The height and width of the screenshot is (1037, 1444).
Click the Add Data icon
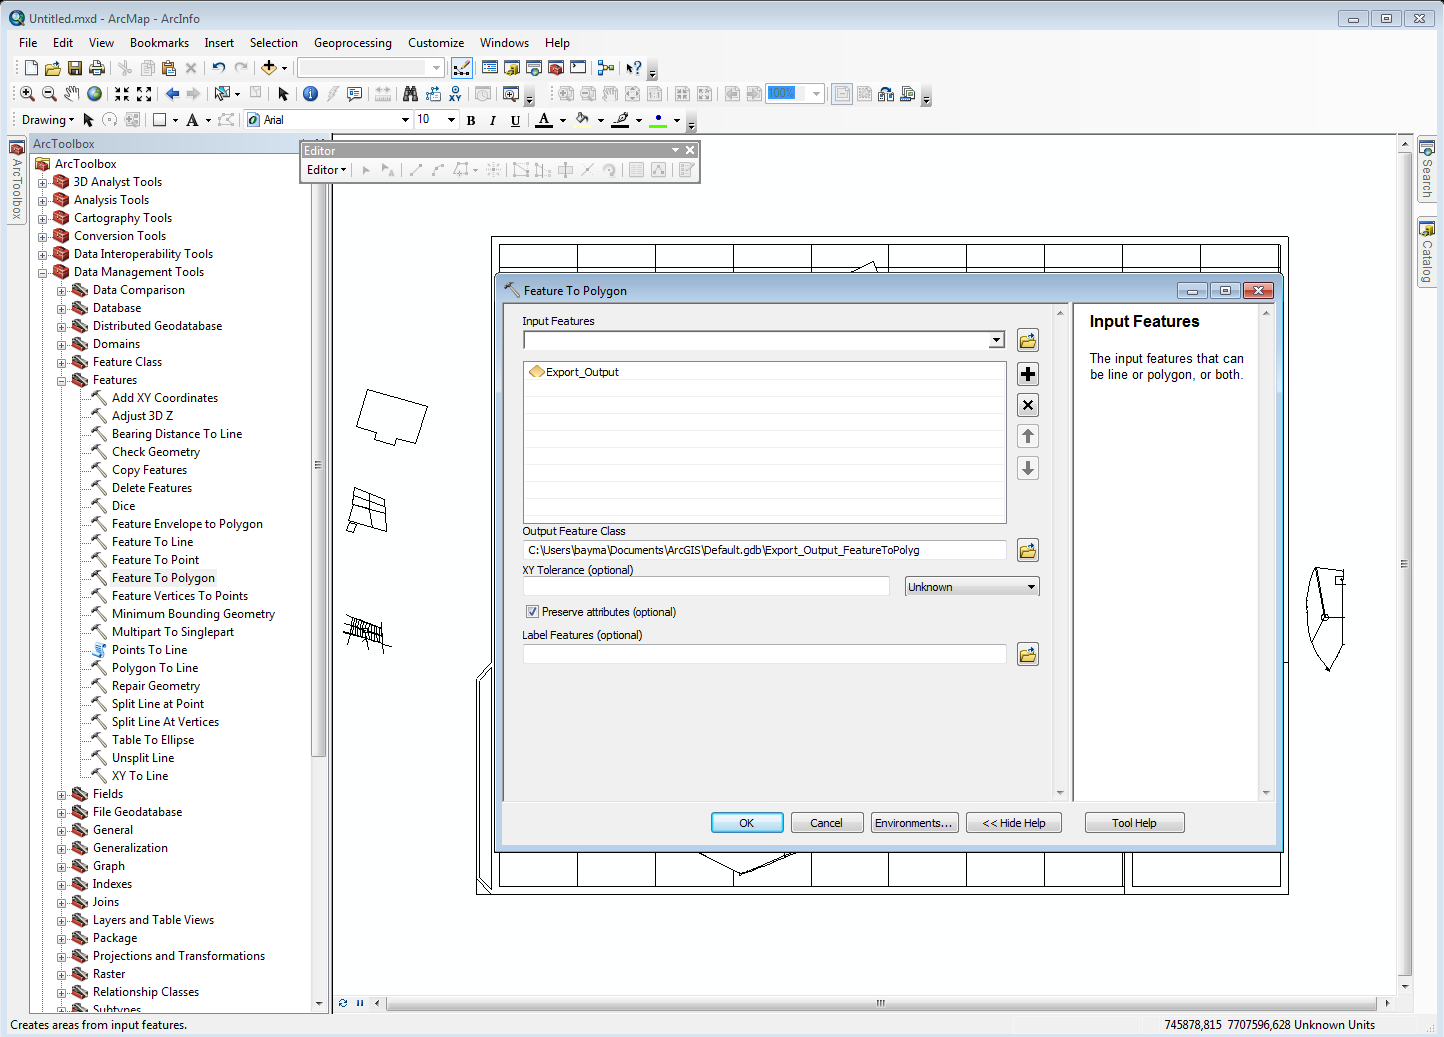268,68
